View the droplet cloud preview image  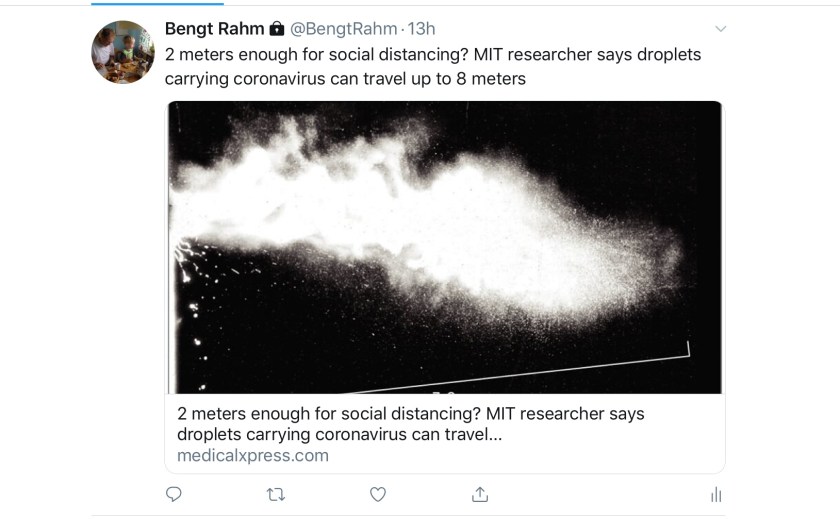click(x=444, y=246)
